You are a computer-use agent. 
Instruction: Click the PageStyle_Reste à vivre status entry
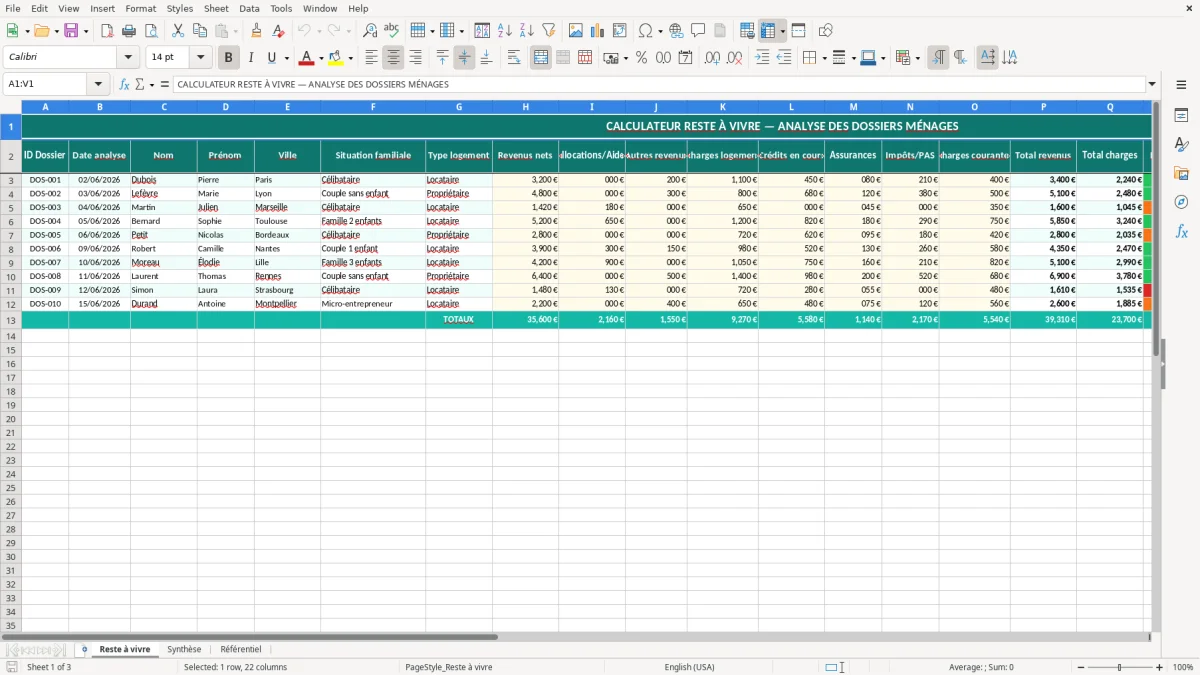(x=448, y=667)
